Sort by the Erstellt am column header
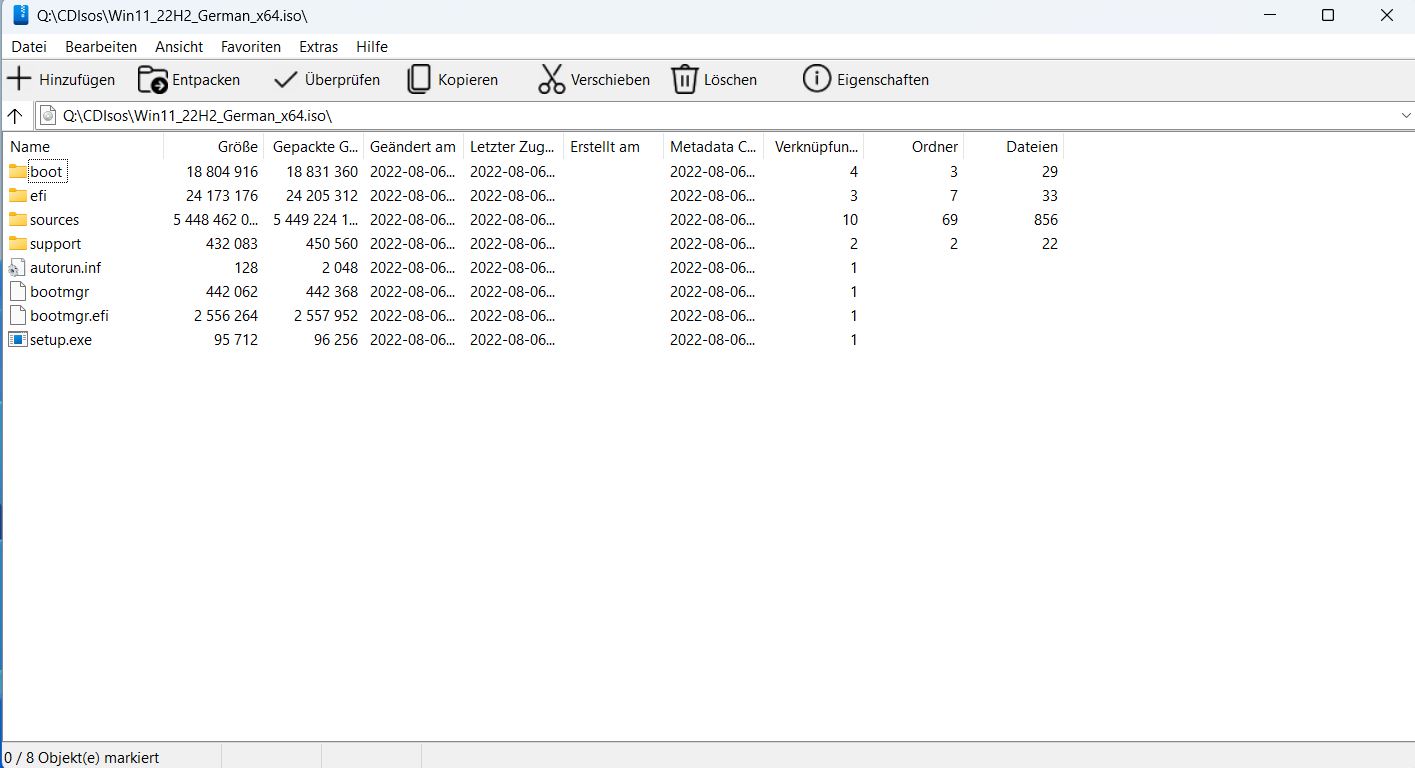 pos(613,147)
